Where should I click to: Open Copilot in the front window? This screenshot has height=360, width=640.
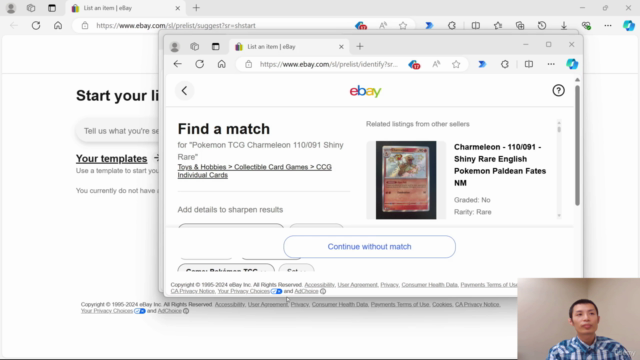[x=572, y=64]
